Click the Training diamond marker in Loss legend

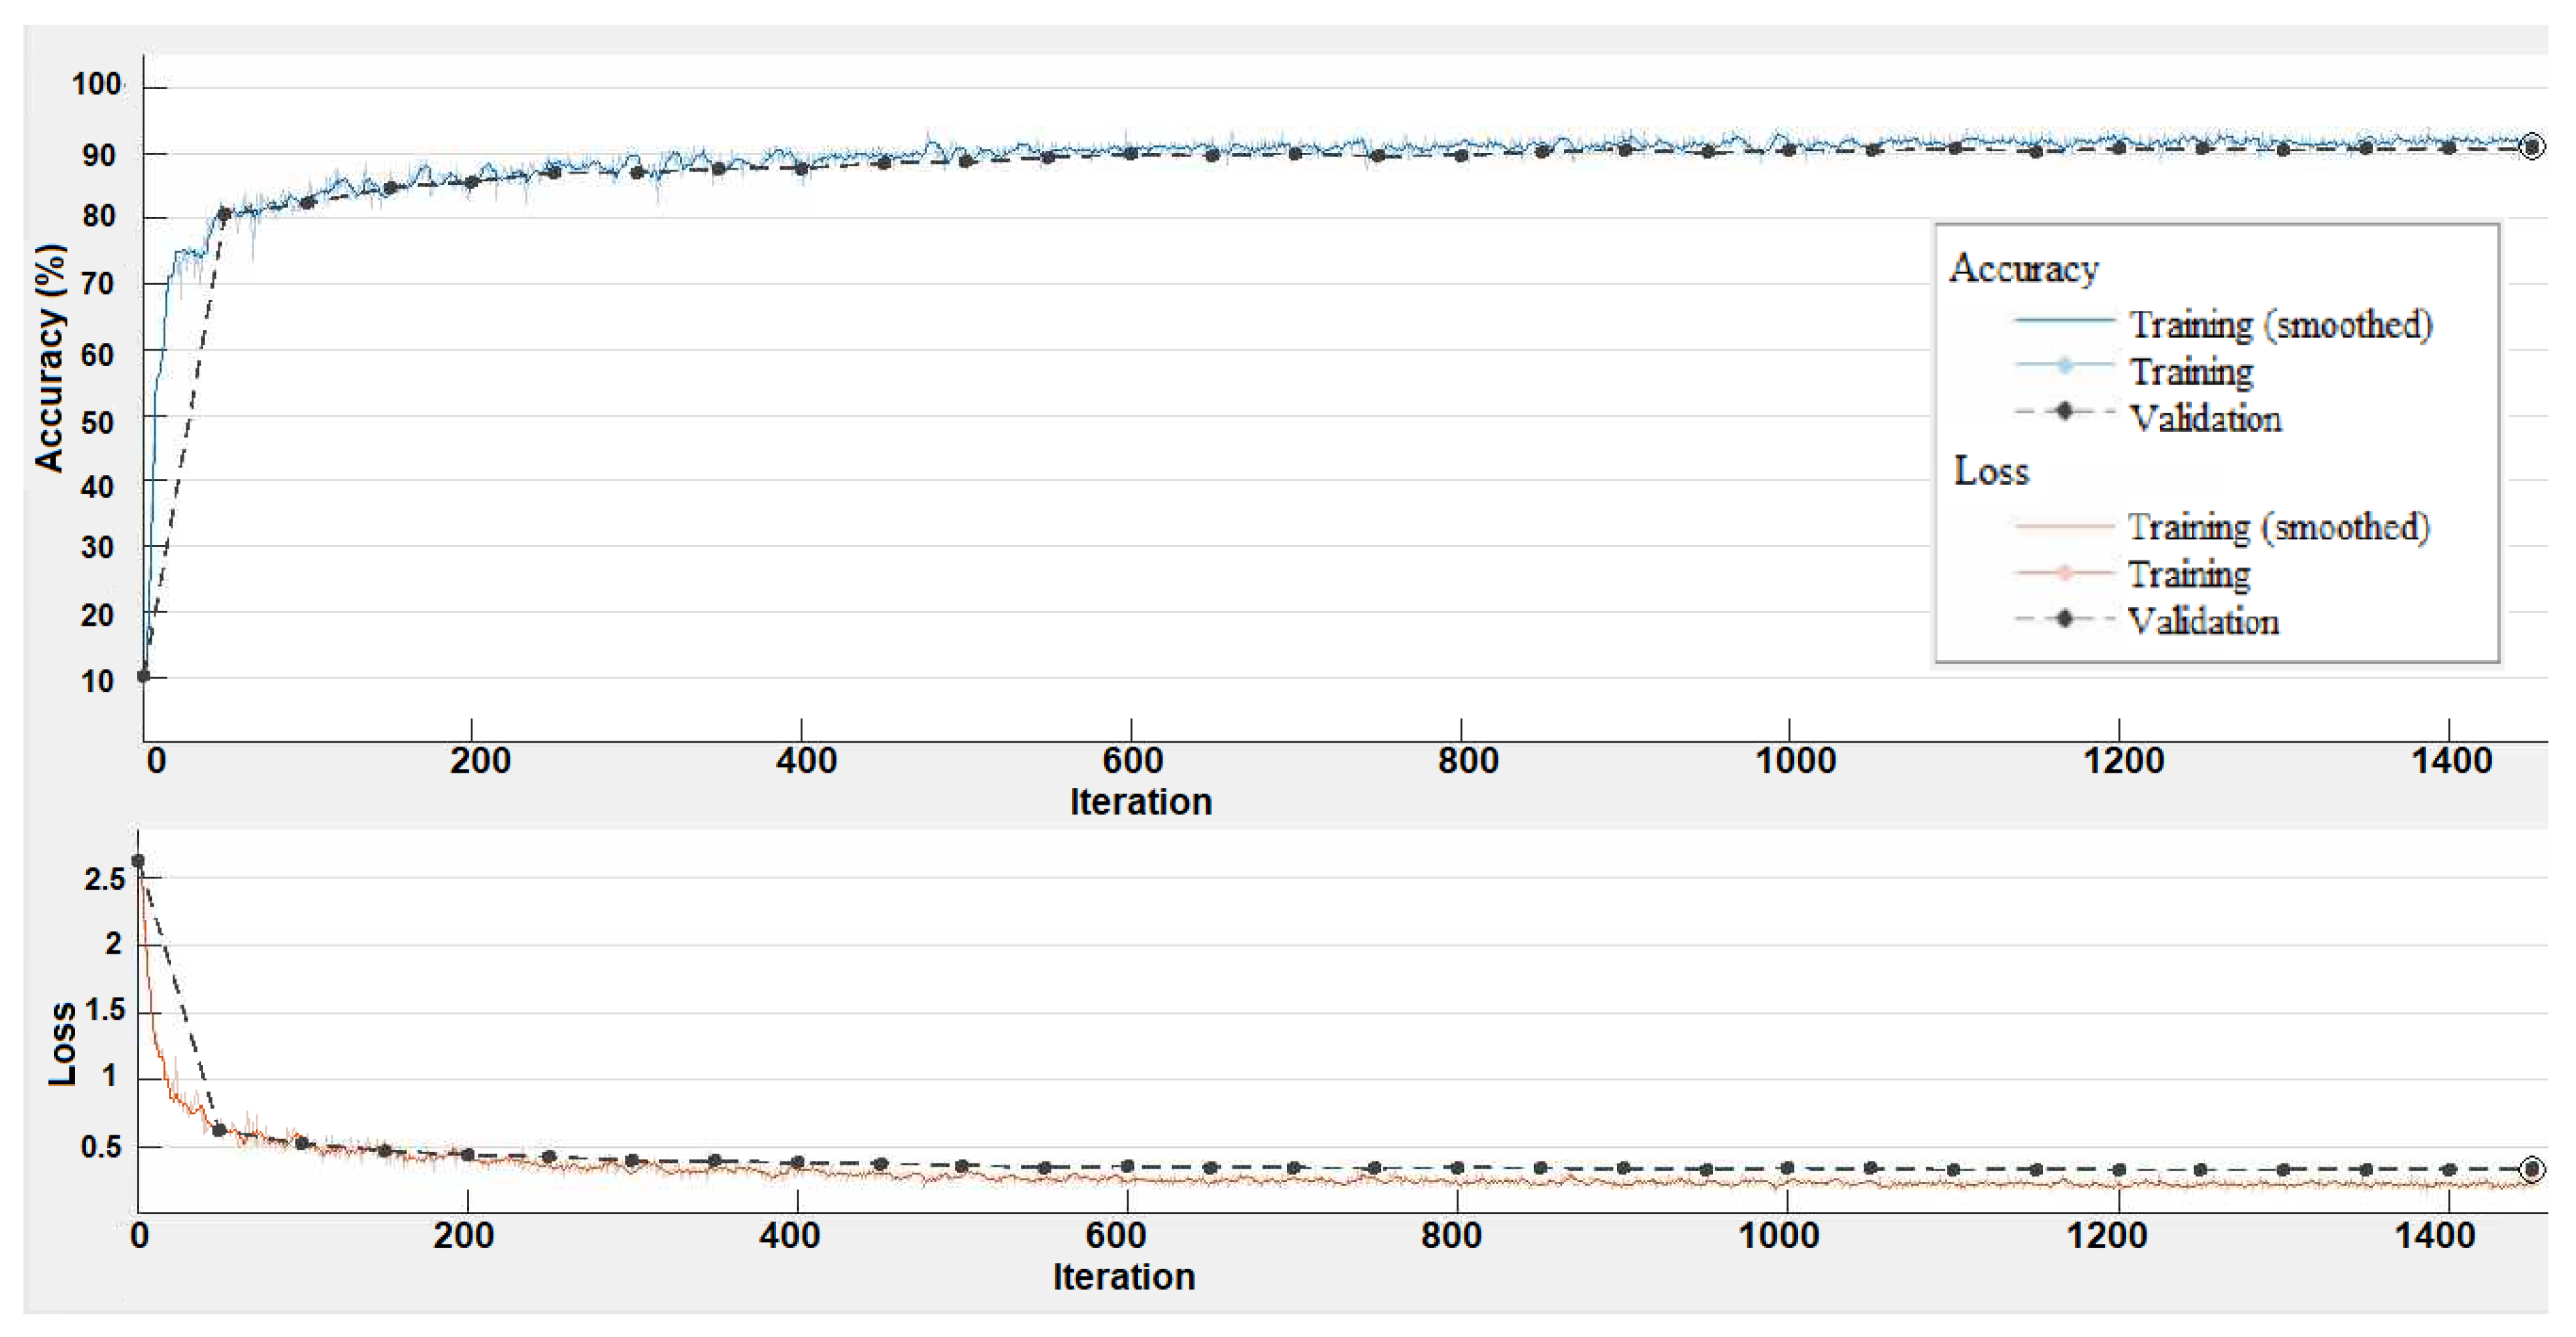pyautogui.click(x=2064, y=572)
